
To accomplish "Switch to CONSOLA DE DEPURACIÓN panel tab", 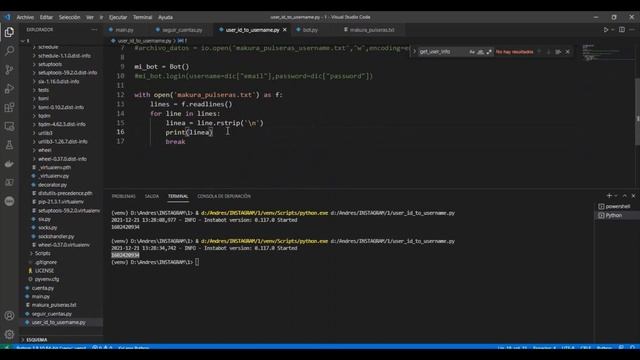I will pyautogui.click(x=224, y=196).
